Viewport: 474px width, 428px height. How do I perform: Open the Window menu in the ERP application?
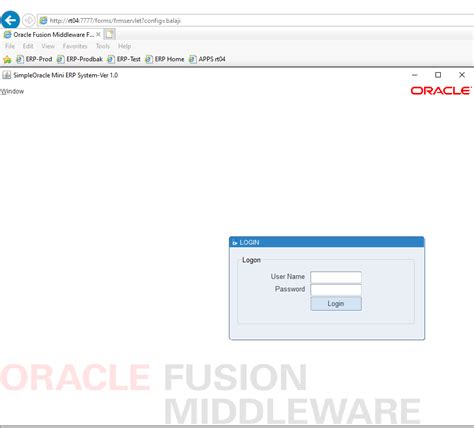coord(12,91)
